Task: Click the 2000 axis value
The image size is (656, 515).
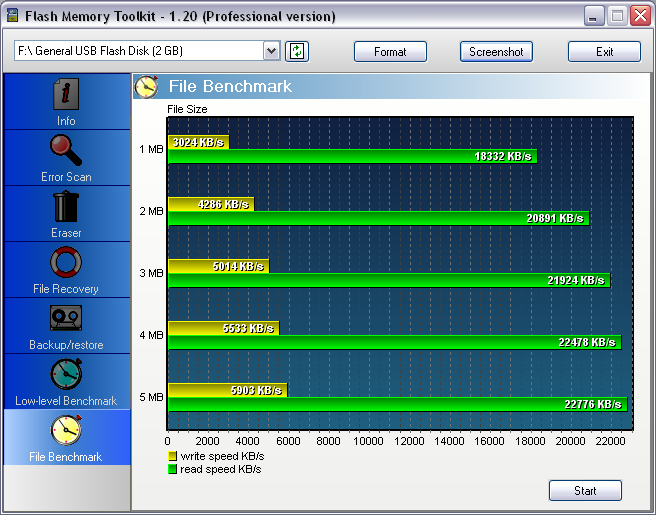Action: [x=208, y=441]
